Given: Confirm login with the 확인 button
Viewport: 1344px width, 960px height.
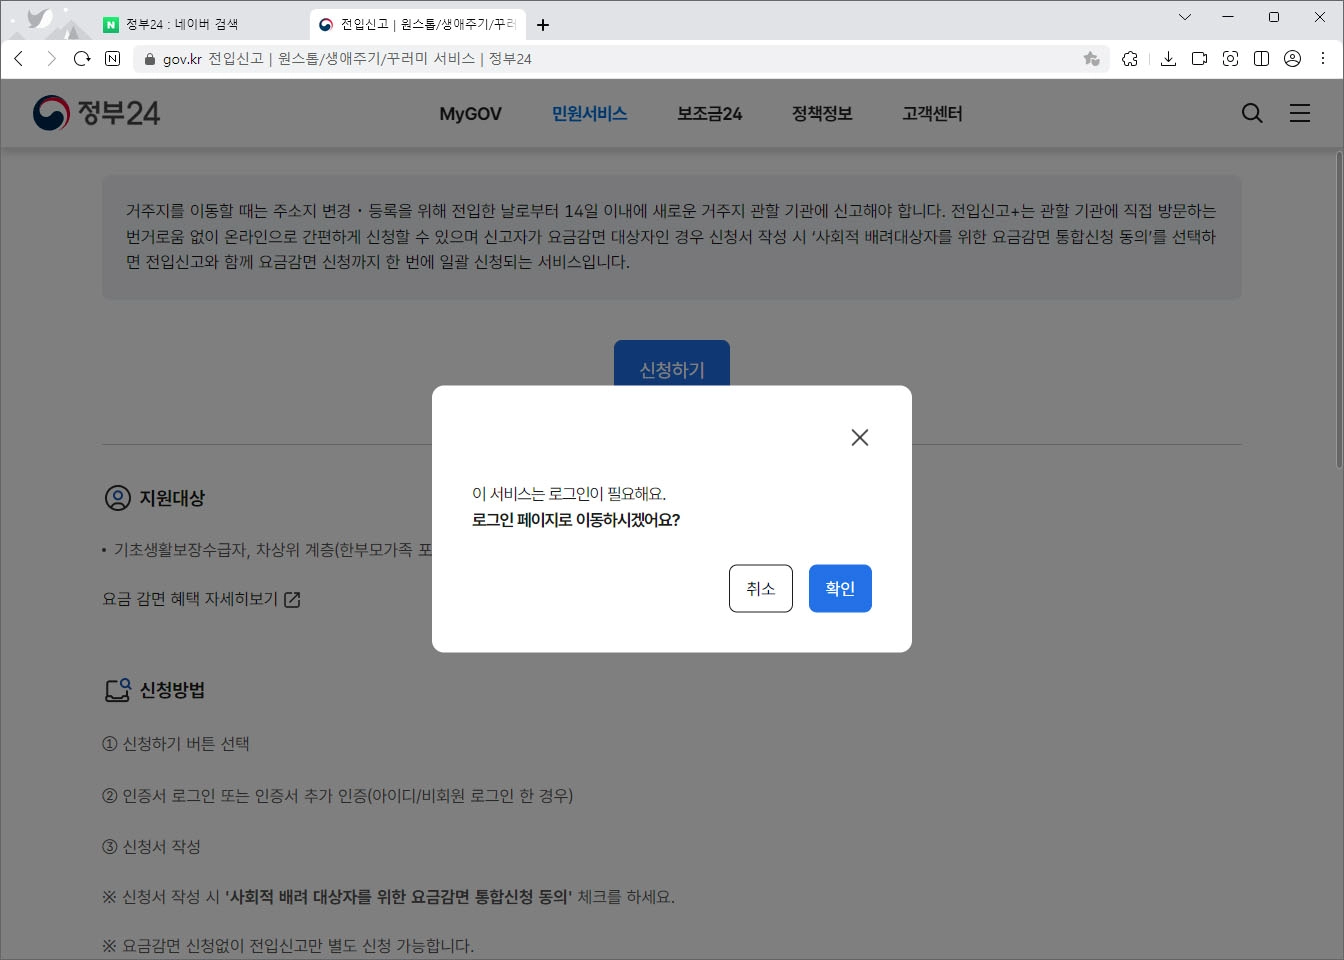Looking at the screenshot, I should [839, 588].
